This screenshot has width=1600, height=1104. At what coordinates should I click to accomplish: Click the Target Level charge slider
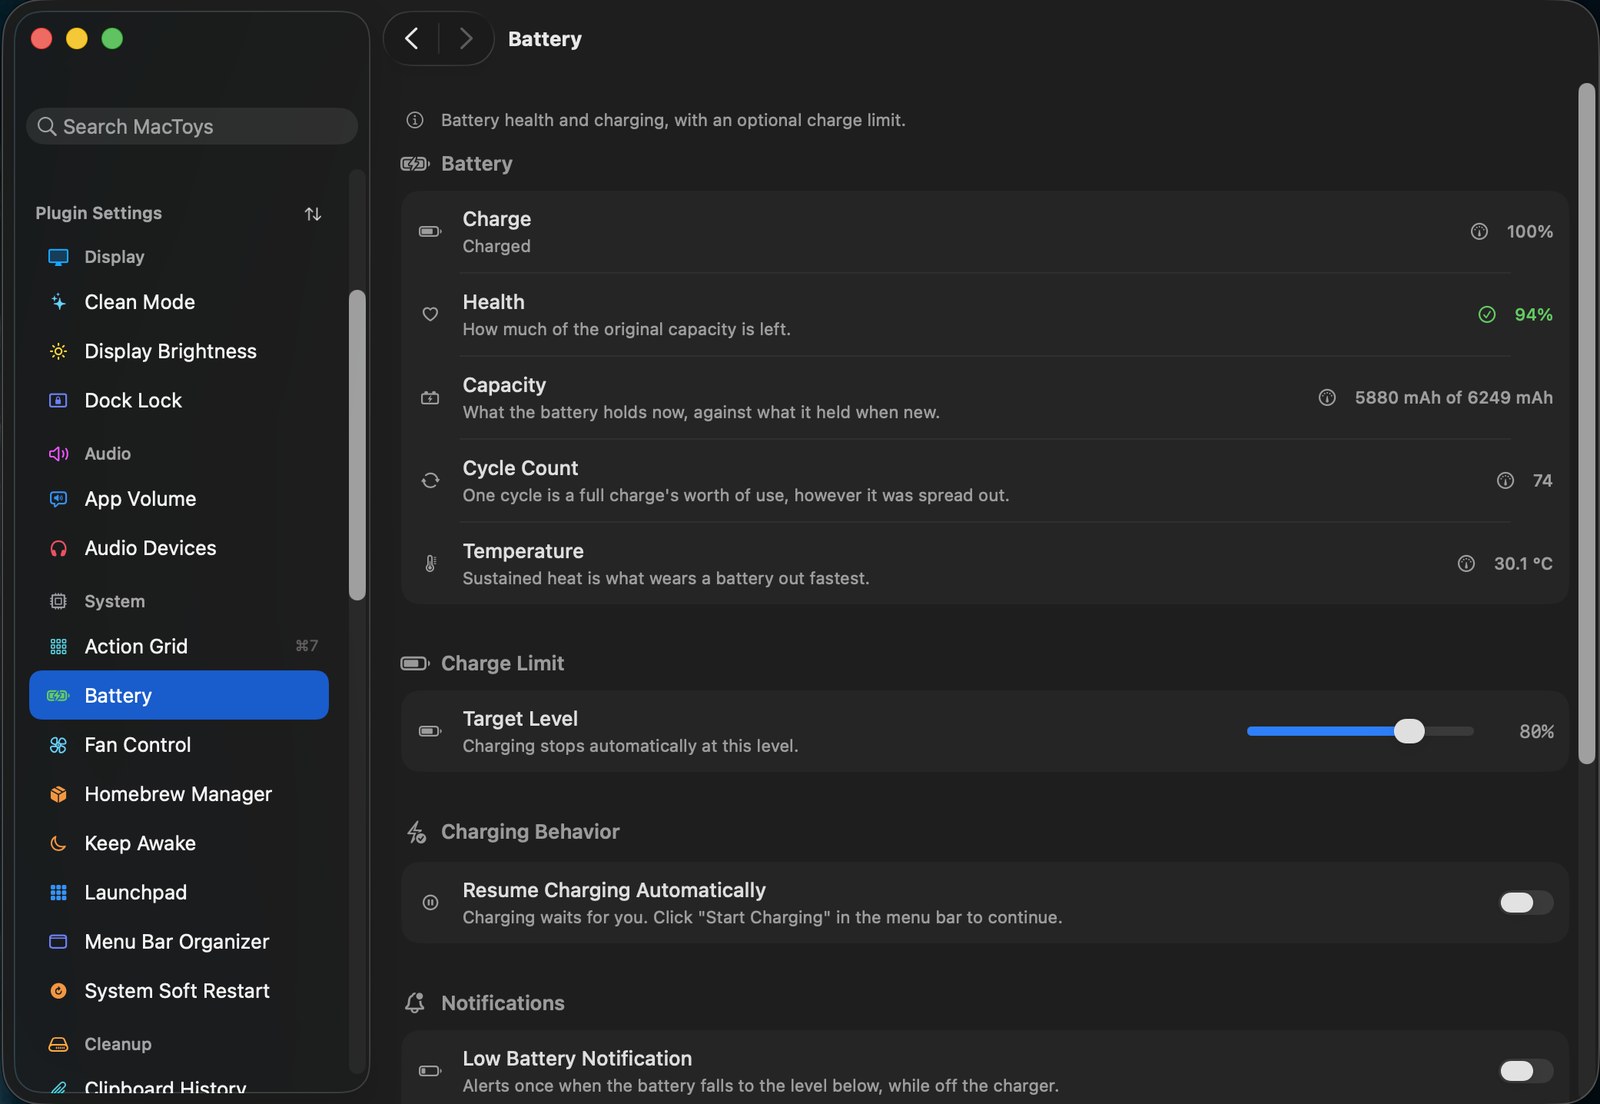pyautogui.click(x=1360, y=731)
